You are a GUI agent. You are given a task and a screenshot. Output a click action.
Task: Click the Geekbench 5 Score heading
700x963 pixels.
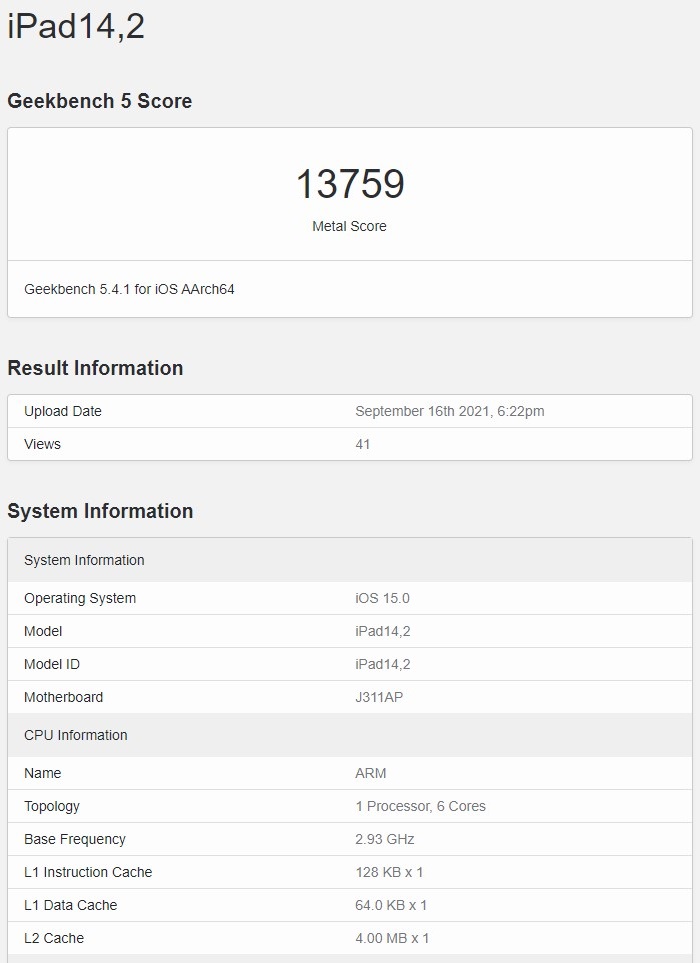click(x=99, y=101)
